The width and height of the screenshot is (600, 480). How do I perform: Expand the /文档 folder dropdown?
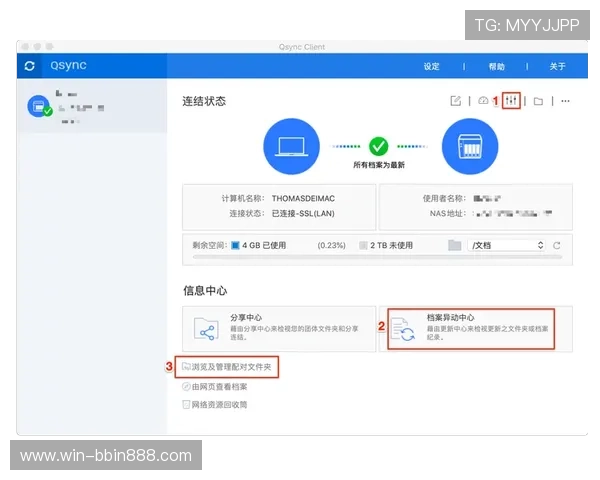(507, 245)
